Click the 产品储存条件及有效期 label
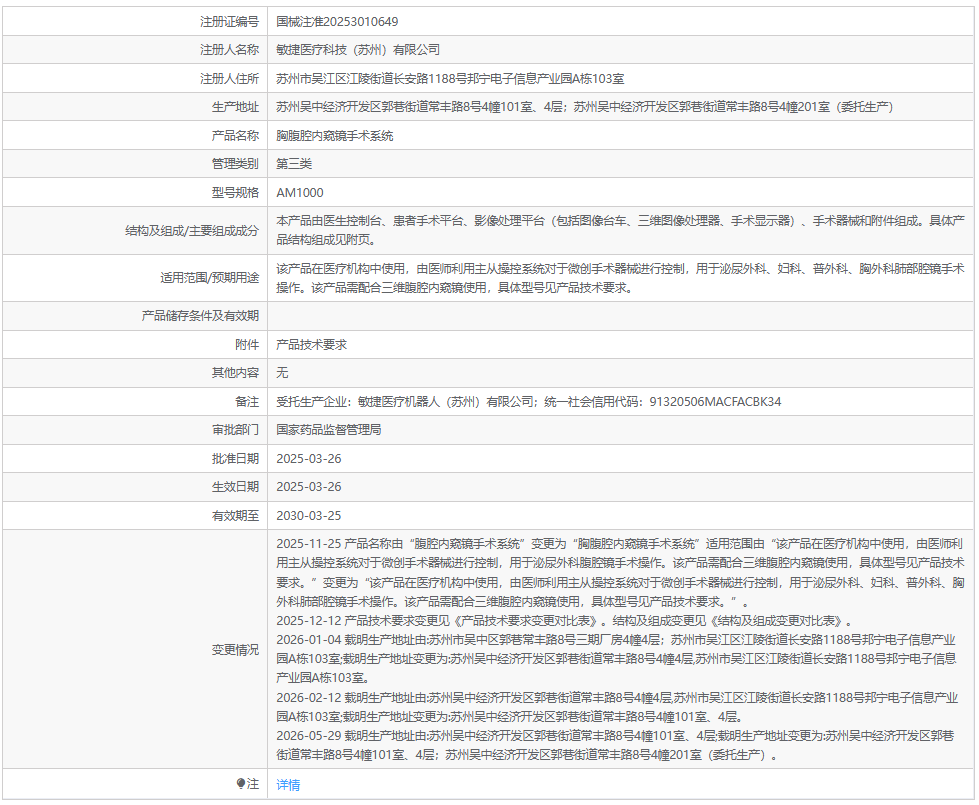979x805 pixels. 200,316
